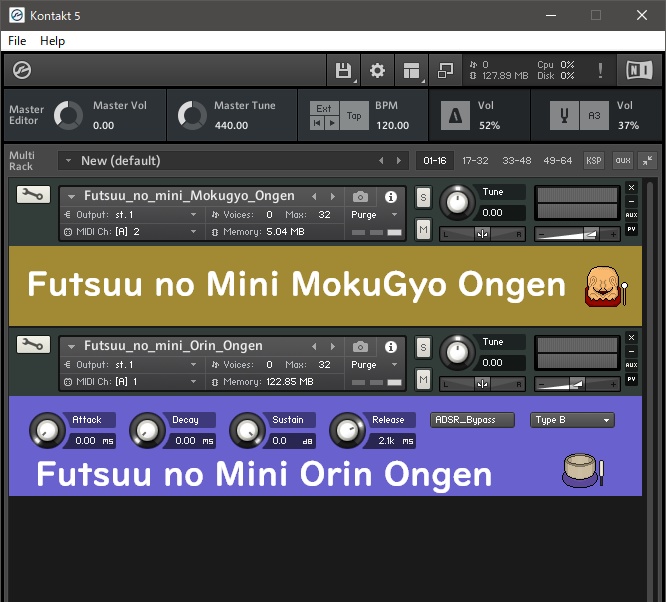This screenshot has width=666, height=602.
Task: Mute the Orin instrument
Action: (423, 379)
